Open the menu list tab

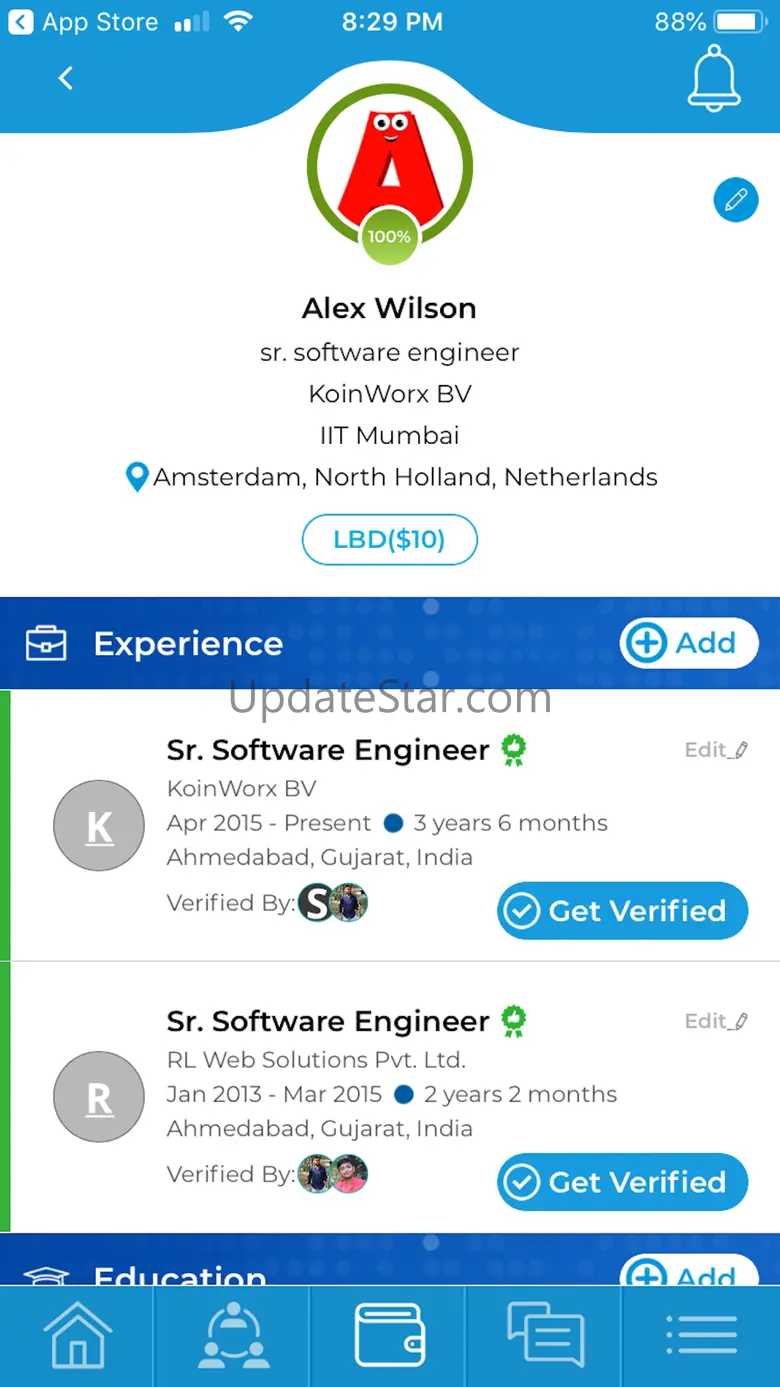coord(701,1335)
